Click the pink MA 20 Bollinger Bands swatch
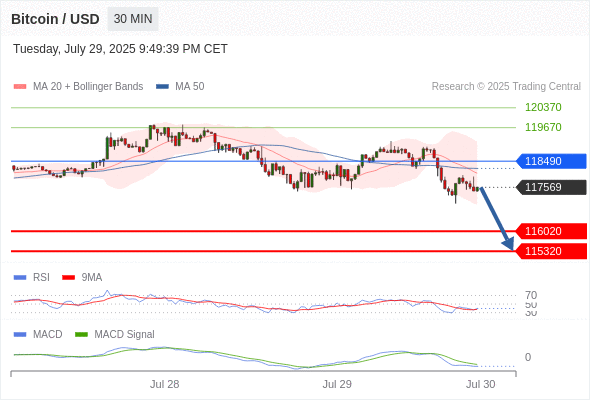The height and width of the screenshot is (400, 590). point(20,87)
